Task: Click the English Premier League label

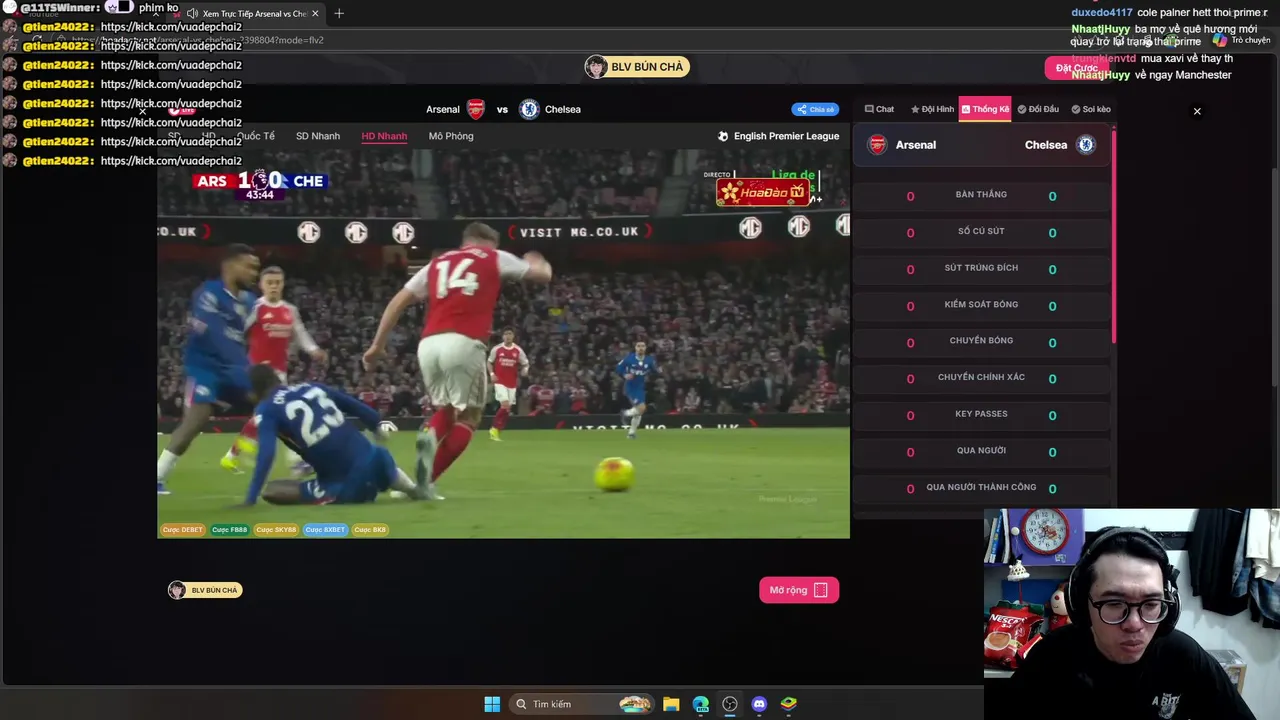Action: click(x=786, y=136)
